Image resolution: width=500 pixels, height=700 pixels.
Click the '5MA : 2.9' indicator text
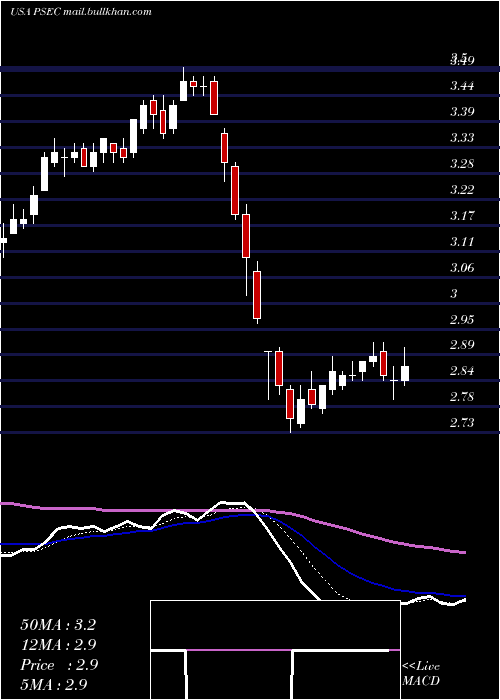[54, 685]
